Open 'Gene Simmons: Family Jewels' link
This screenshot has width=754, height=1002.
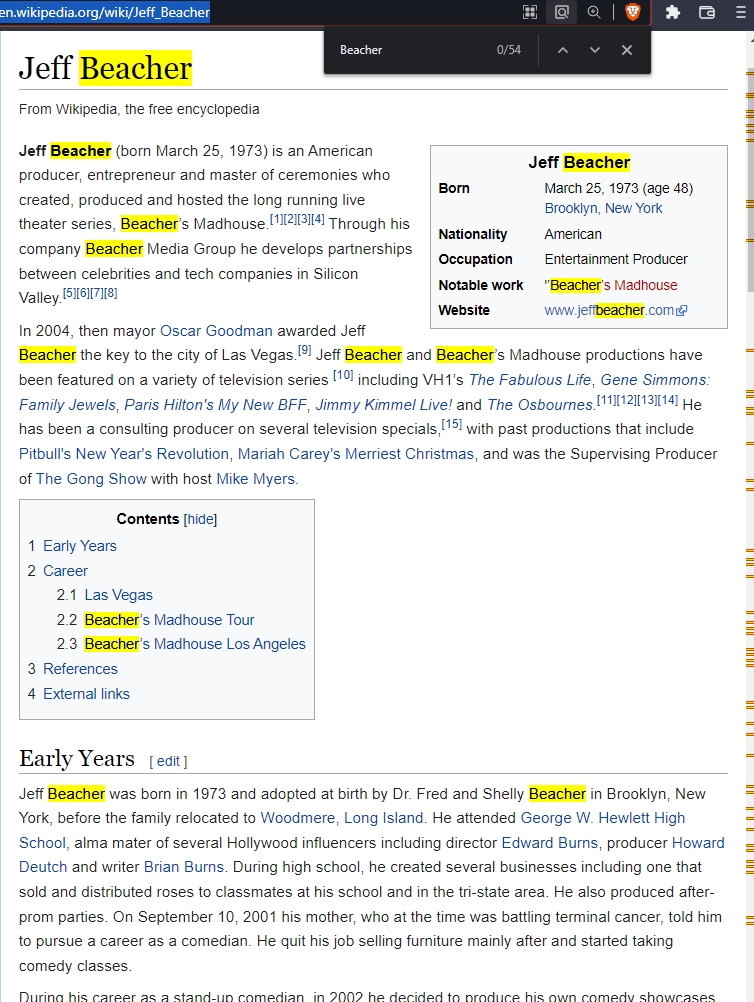pos(655,380)
